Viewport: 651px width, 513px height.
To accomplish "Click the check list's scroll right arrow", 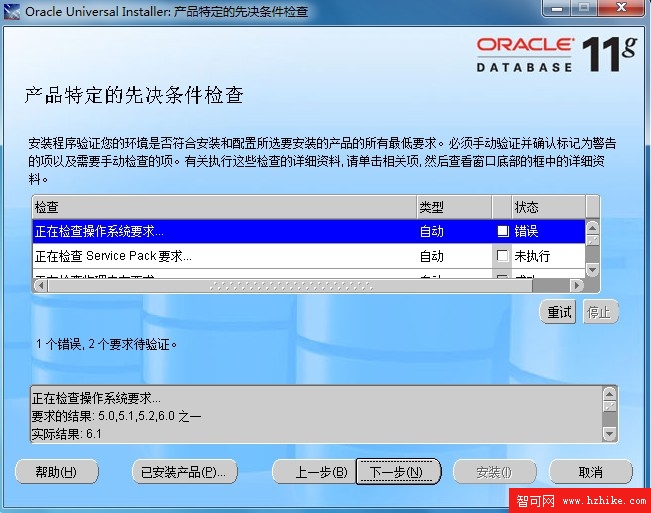I will [577, 286].
